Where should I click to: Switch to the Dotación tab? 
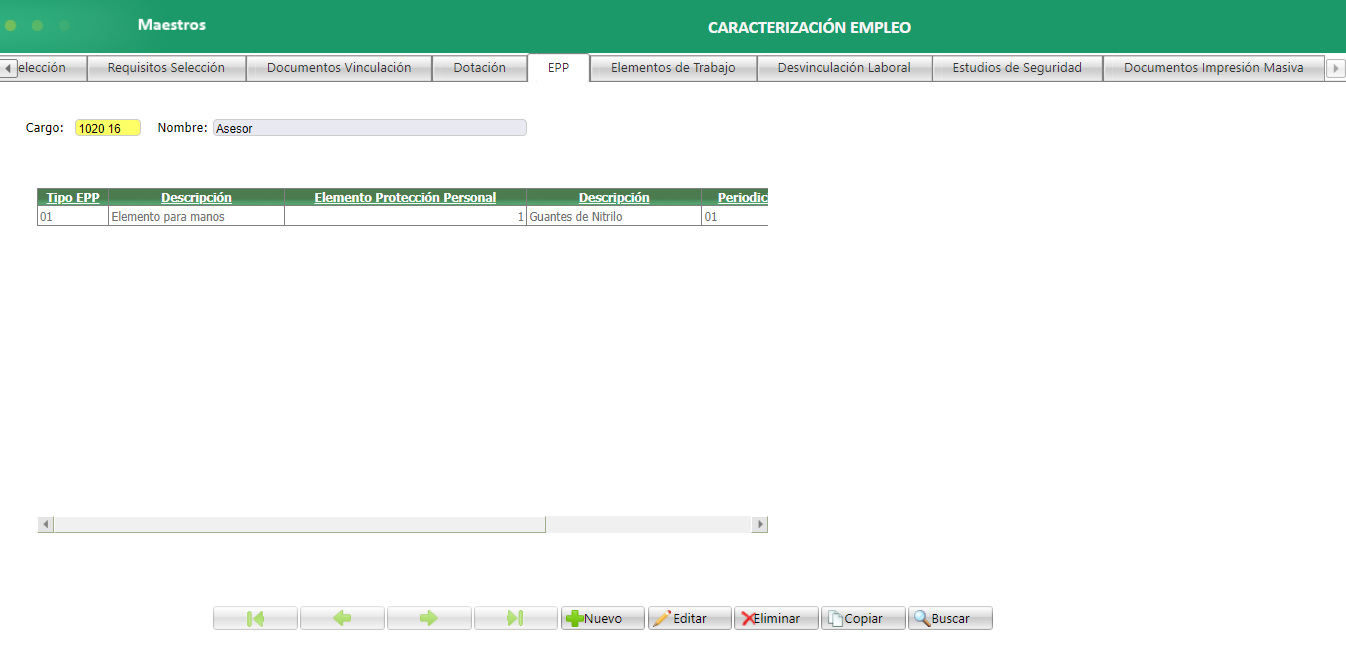[479, 68]
